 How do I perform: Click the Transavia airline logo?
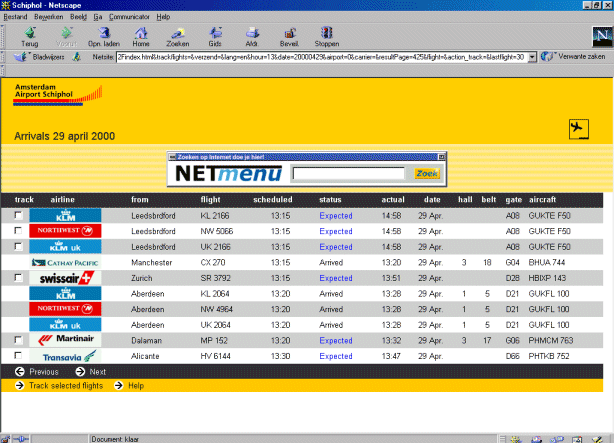tap(65, 356)
